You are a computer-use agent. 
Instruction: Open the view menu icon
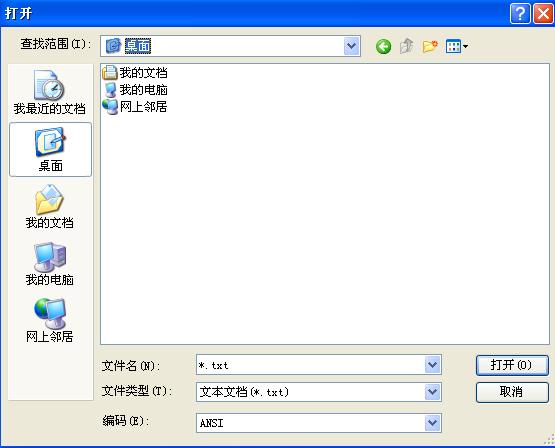point(453,46)
